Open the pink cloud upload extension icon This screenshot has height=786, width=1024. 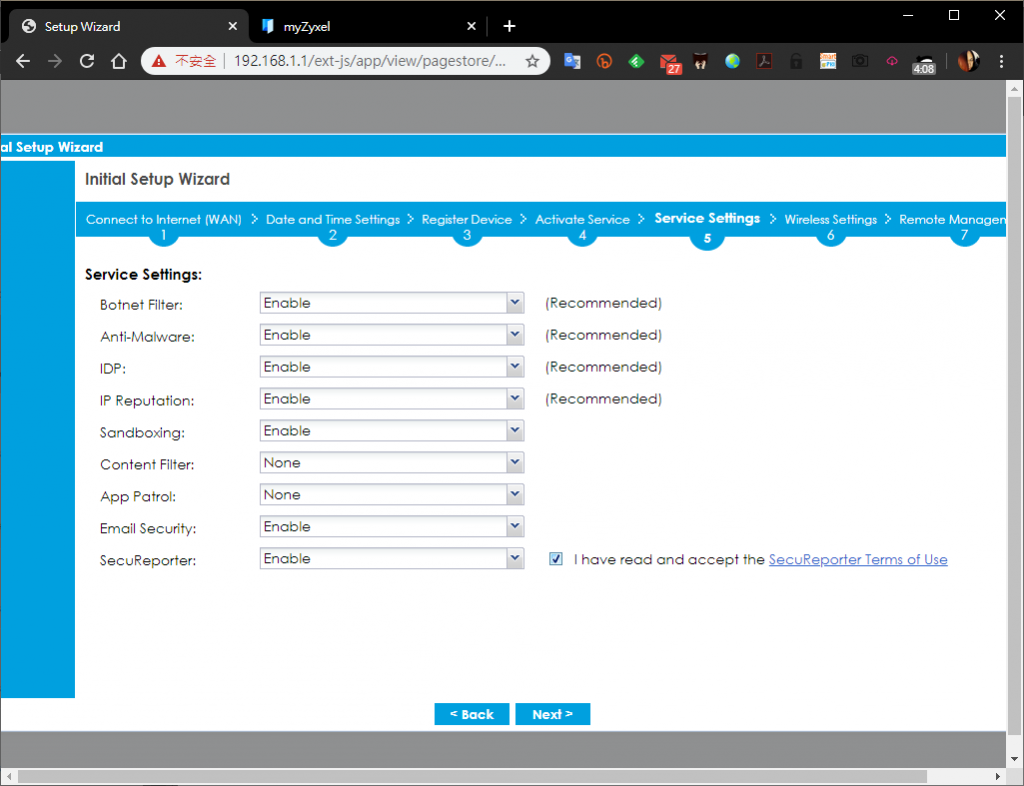coord(891,61)
